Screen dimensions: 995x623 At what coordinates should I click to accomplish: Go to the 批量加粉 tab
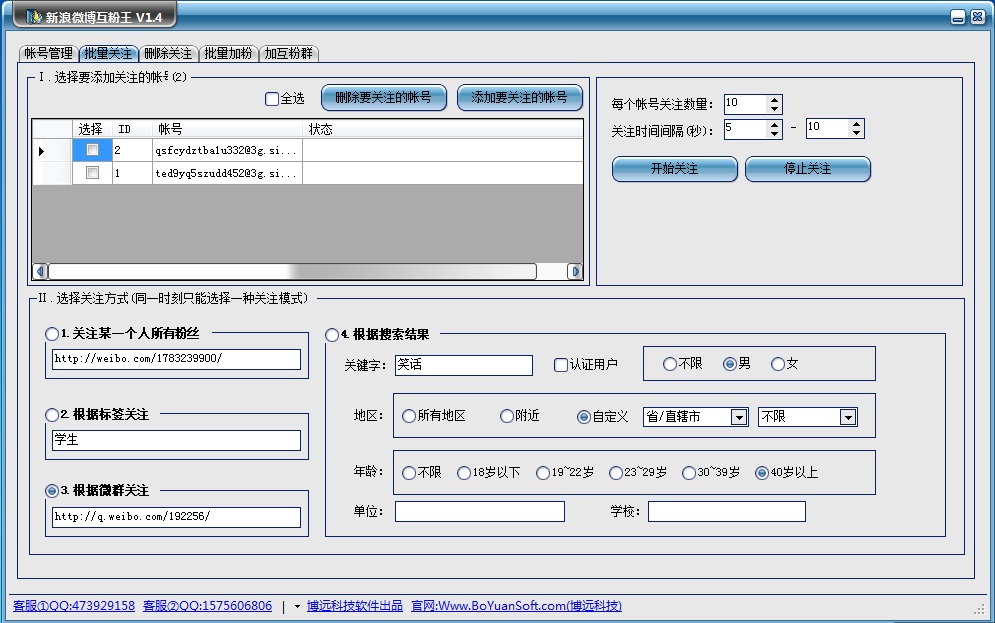[228, 53]
